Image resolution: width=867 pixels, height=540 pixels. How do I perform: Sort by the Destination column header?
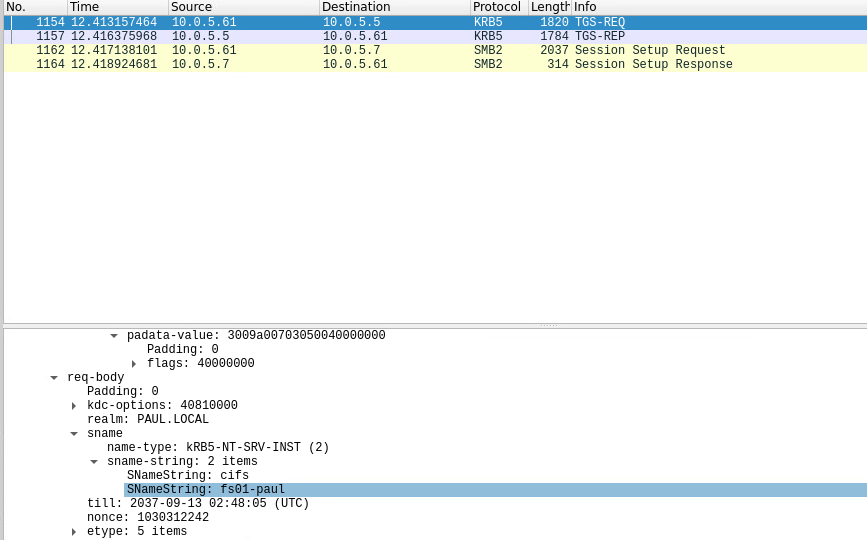(x=395, y=7)
